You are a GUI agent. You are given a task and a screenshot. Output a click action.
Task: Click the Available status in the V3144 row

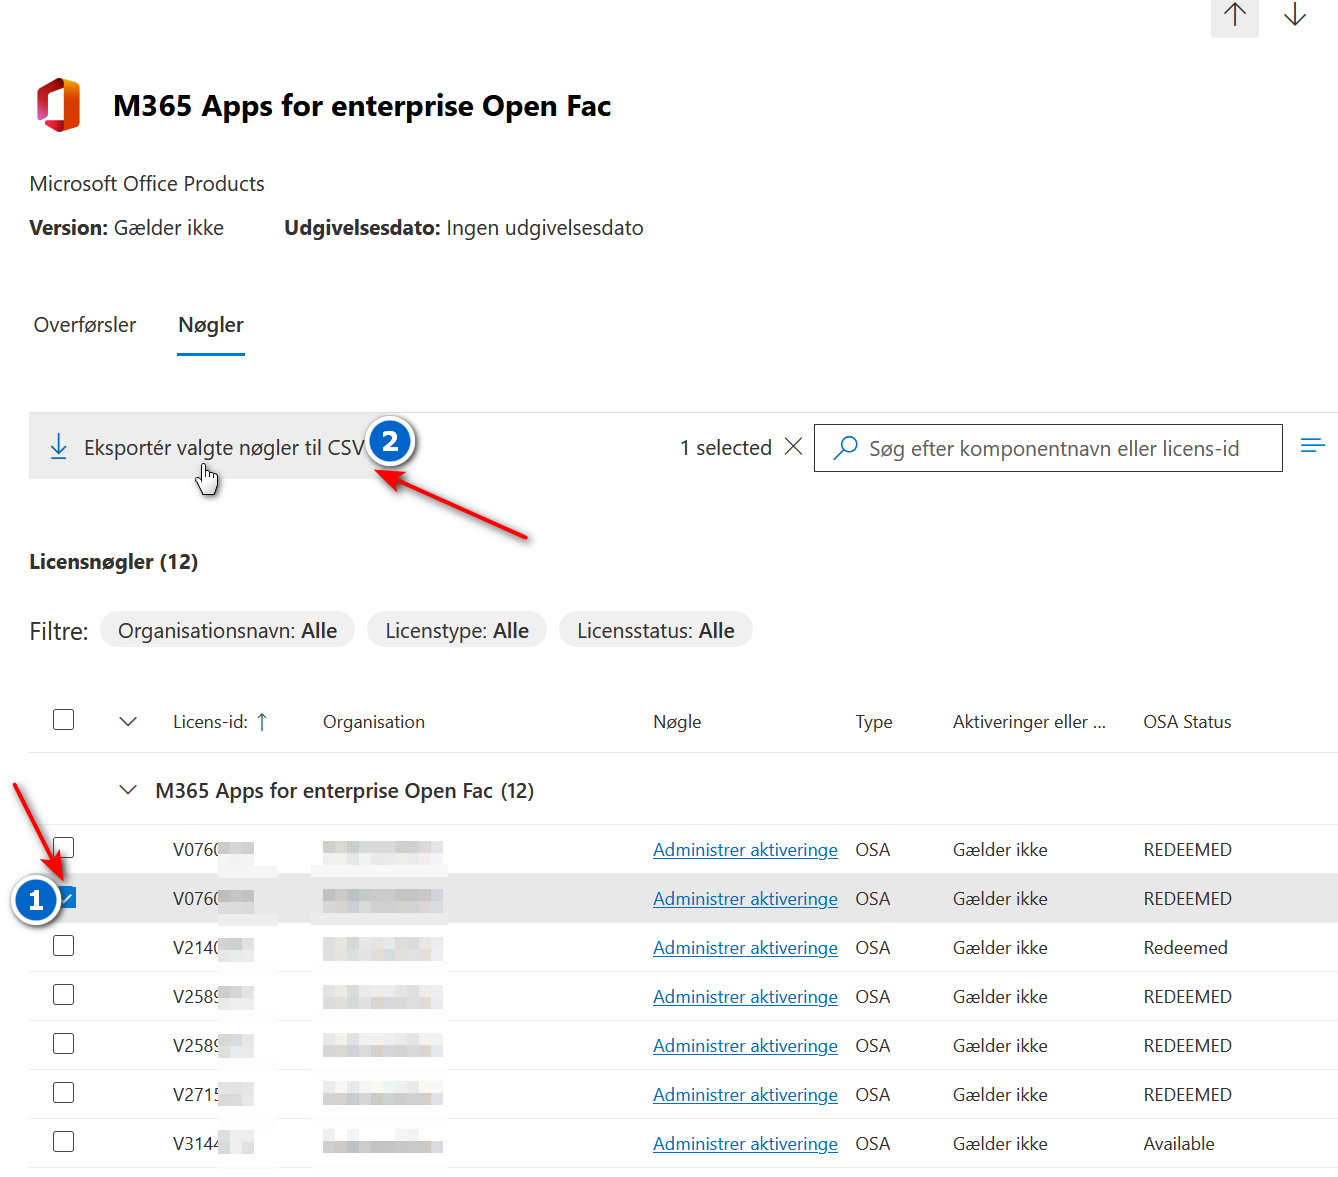(1179, 1144)
